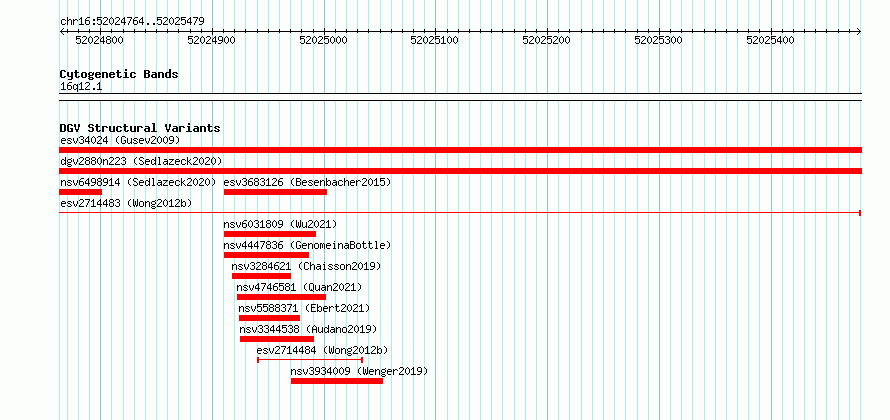Click the DGV Structural Variants track heading
890x420 pixels.
pyautogui.click(x=140, y=128)
